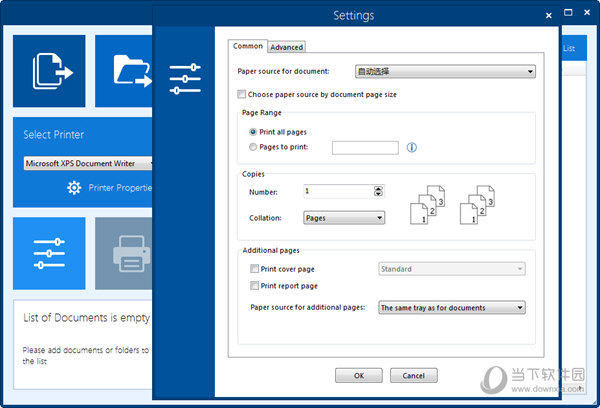Enable Print cover page checkbox

tap(254, 269)
